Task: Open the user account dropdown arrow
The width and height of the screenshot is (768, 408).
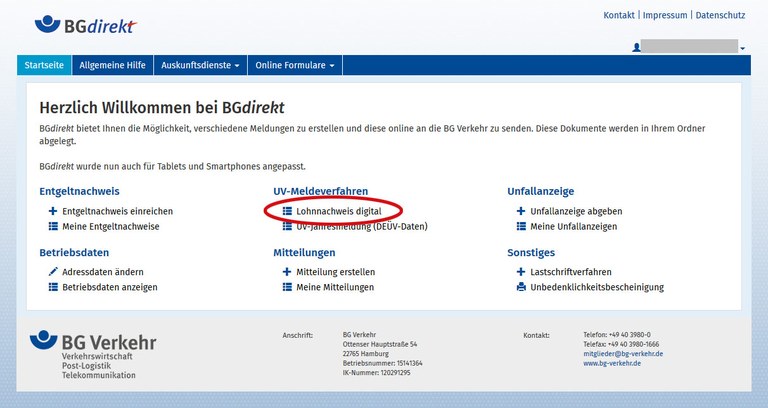Action: [743, 48]
